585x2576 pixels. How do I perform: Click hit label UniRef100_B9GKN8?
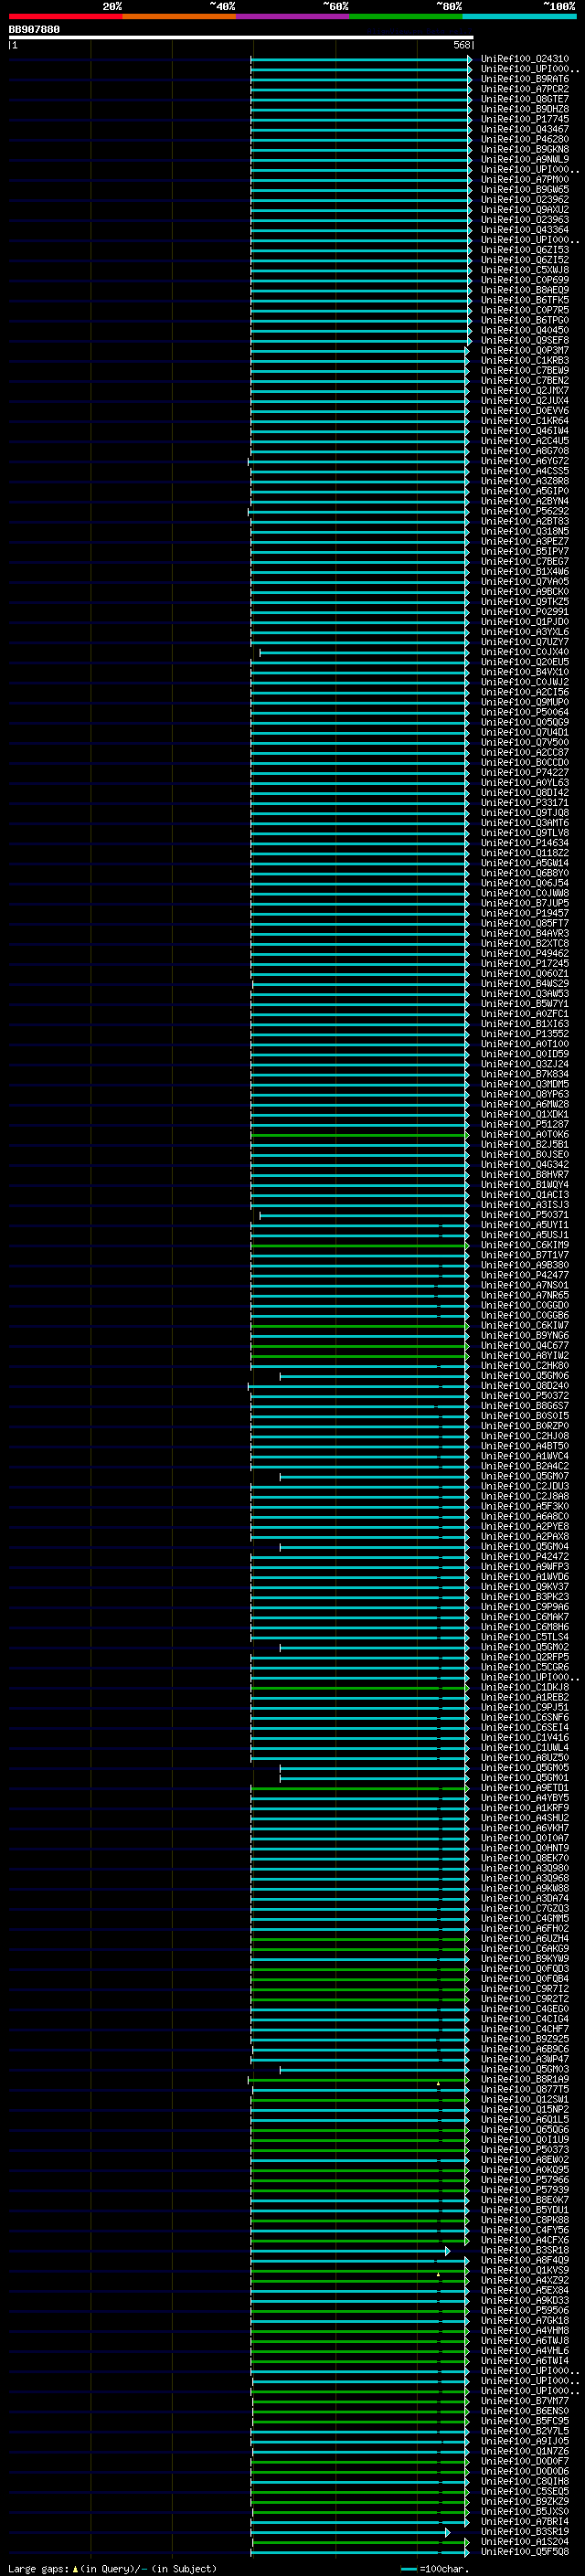(525, 149)
